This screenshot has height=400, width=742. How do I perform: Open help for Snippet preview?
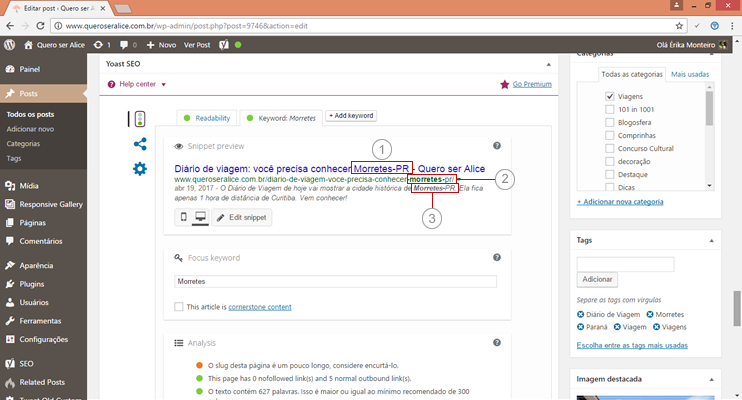point(497,146)
